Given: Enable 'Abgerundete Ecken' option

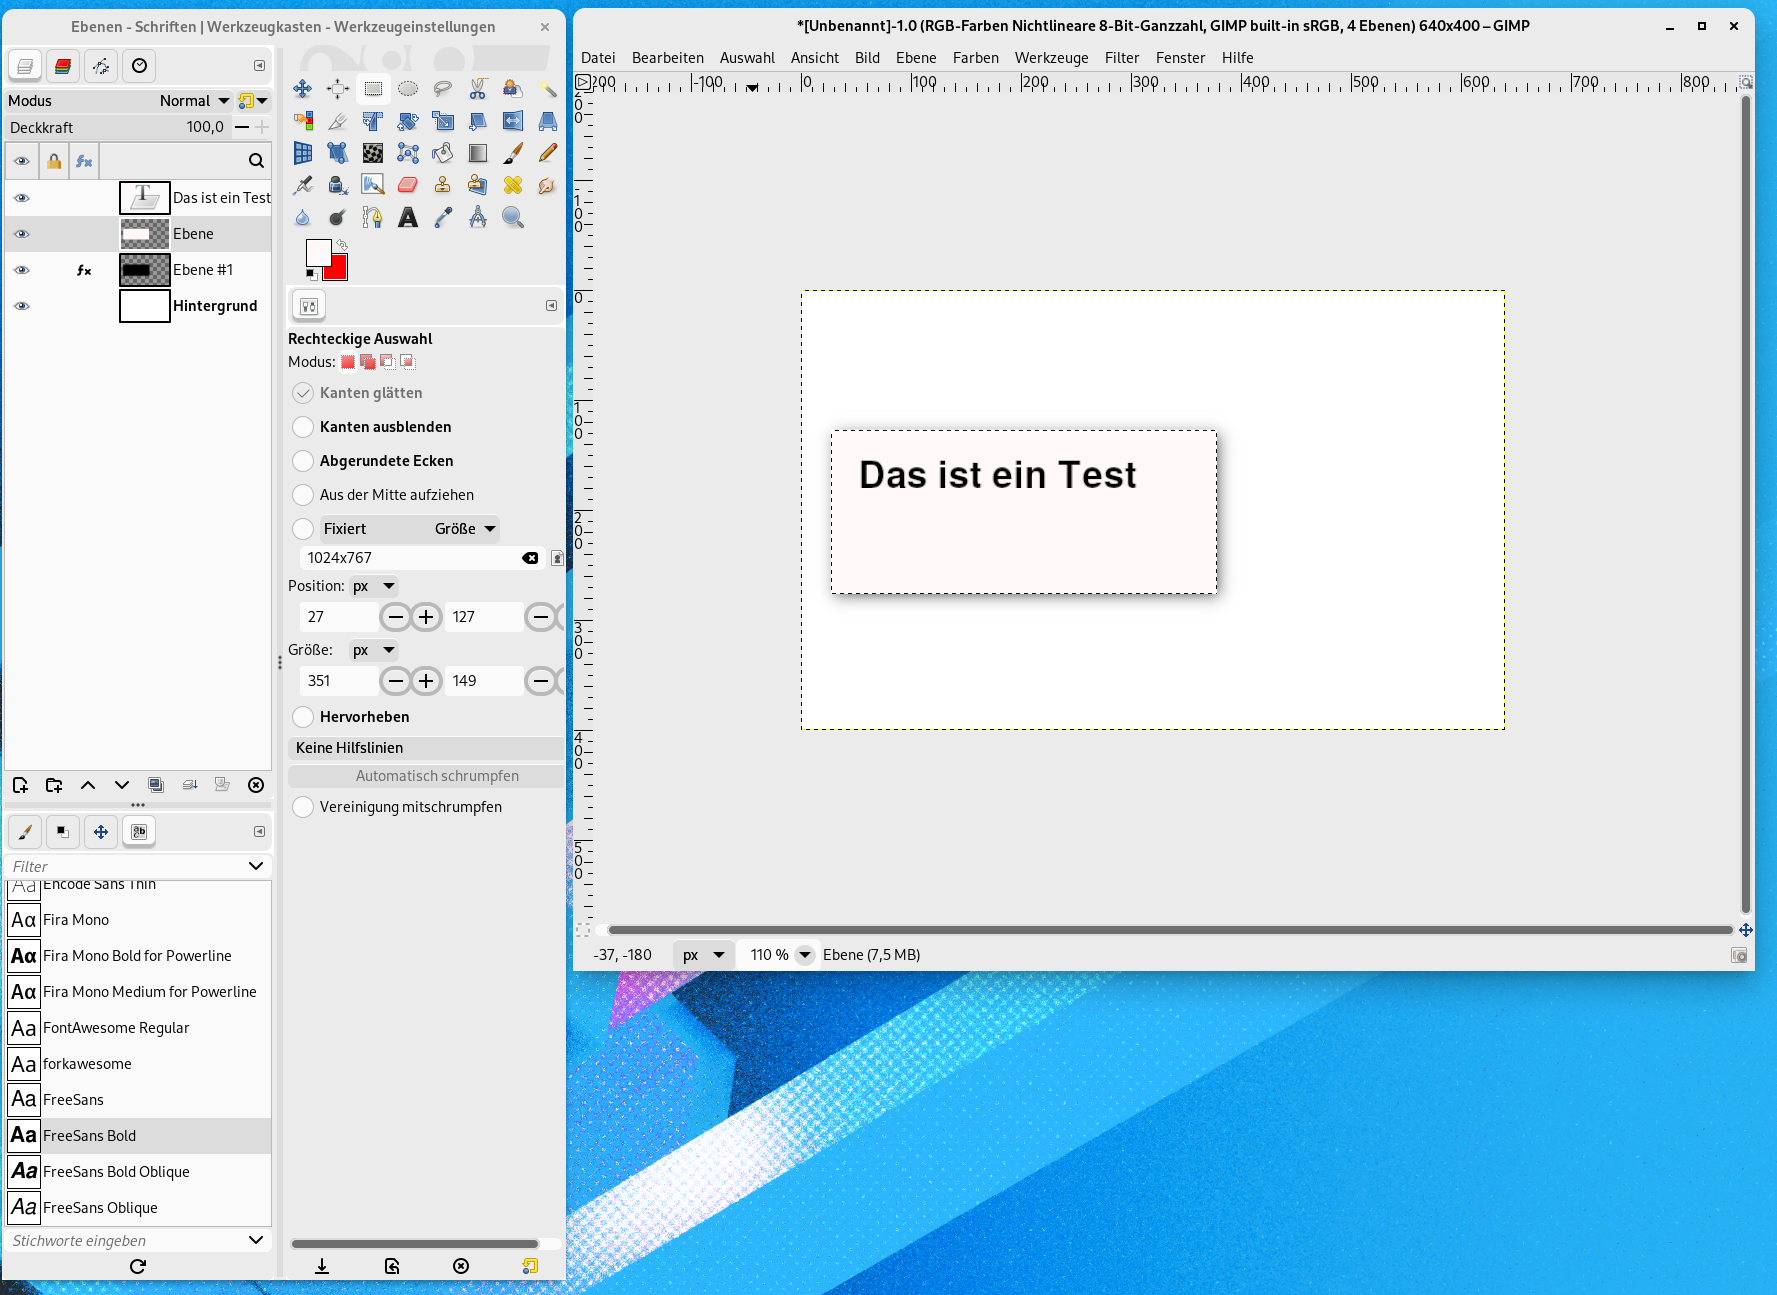Looking at the screenshot, I should 303,461.
